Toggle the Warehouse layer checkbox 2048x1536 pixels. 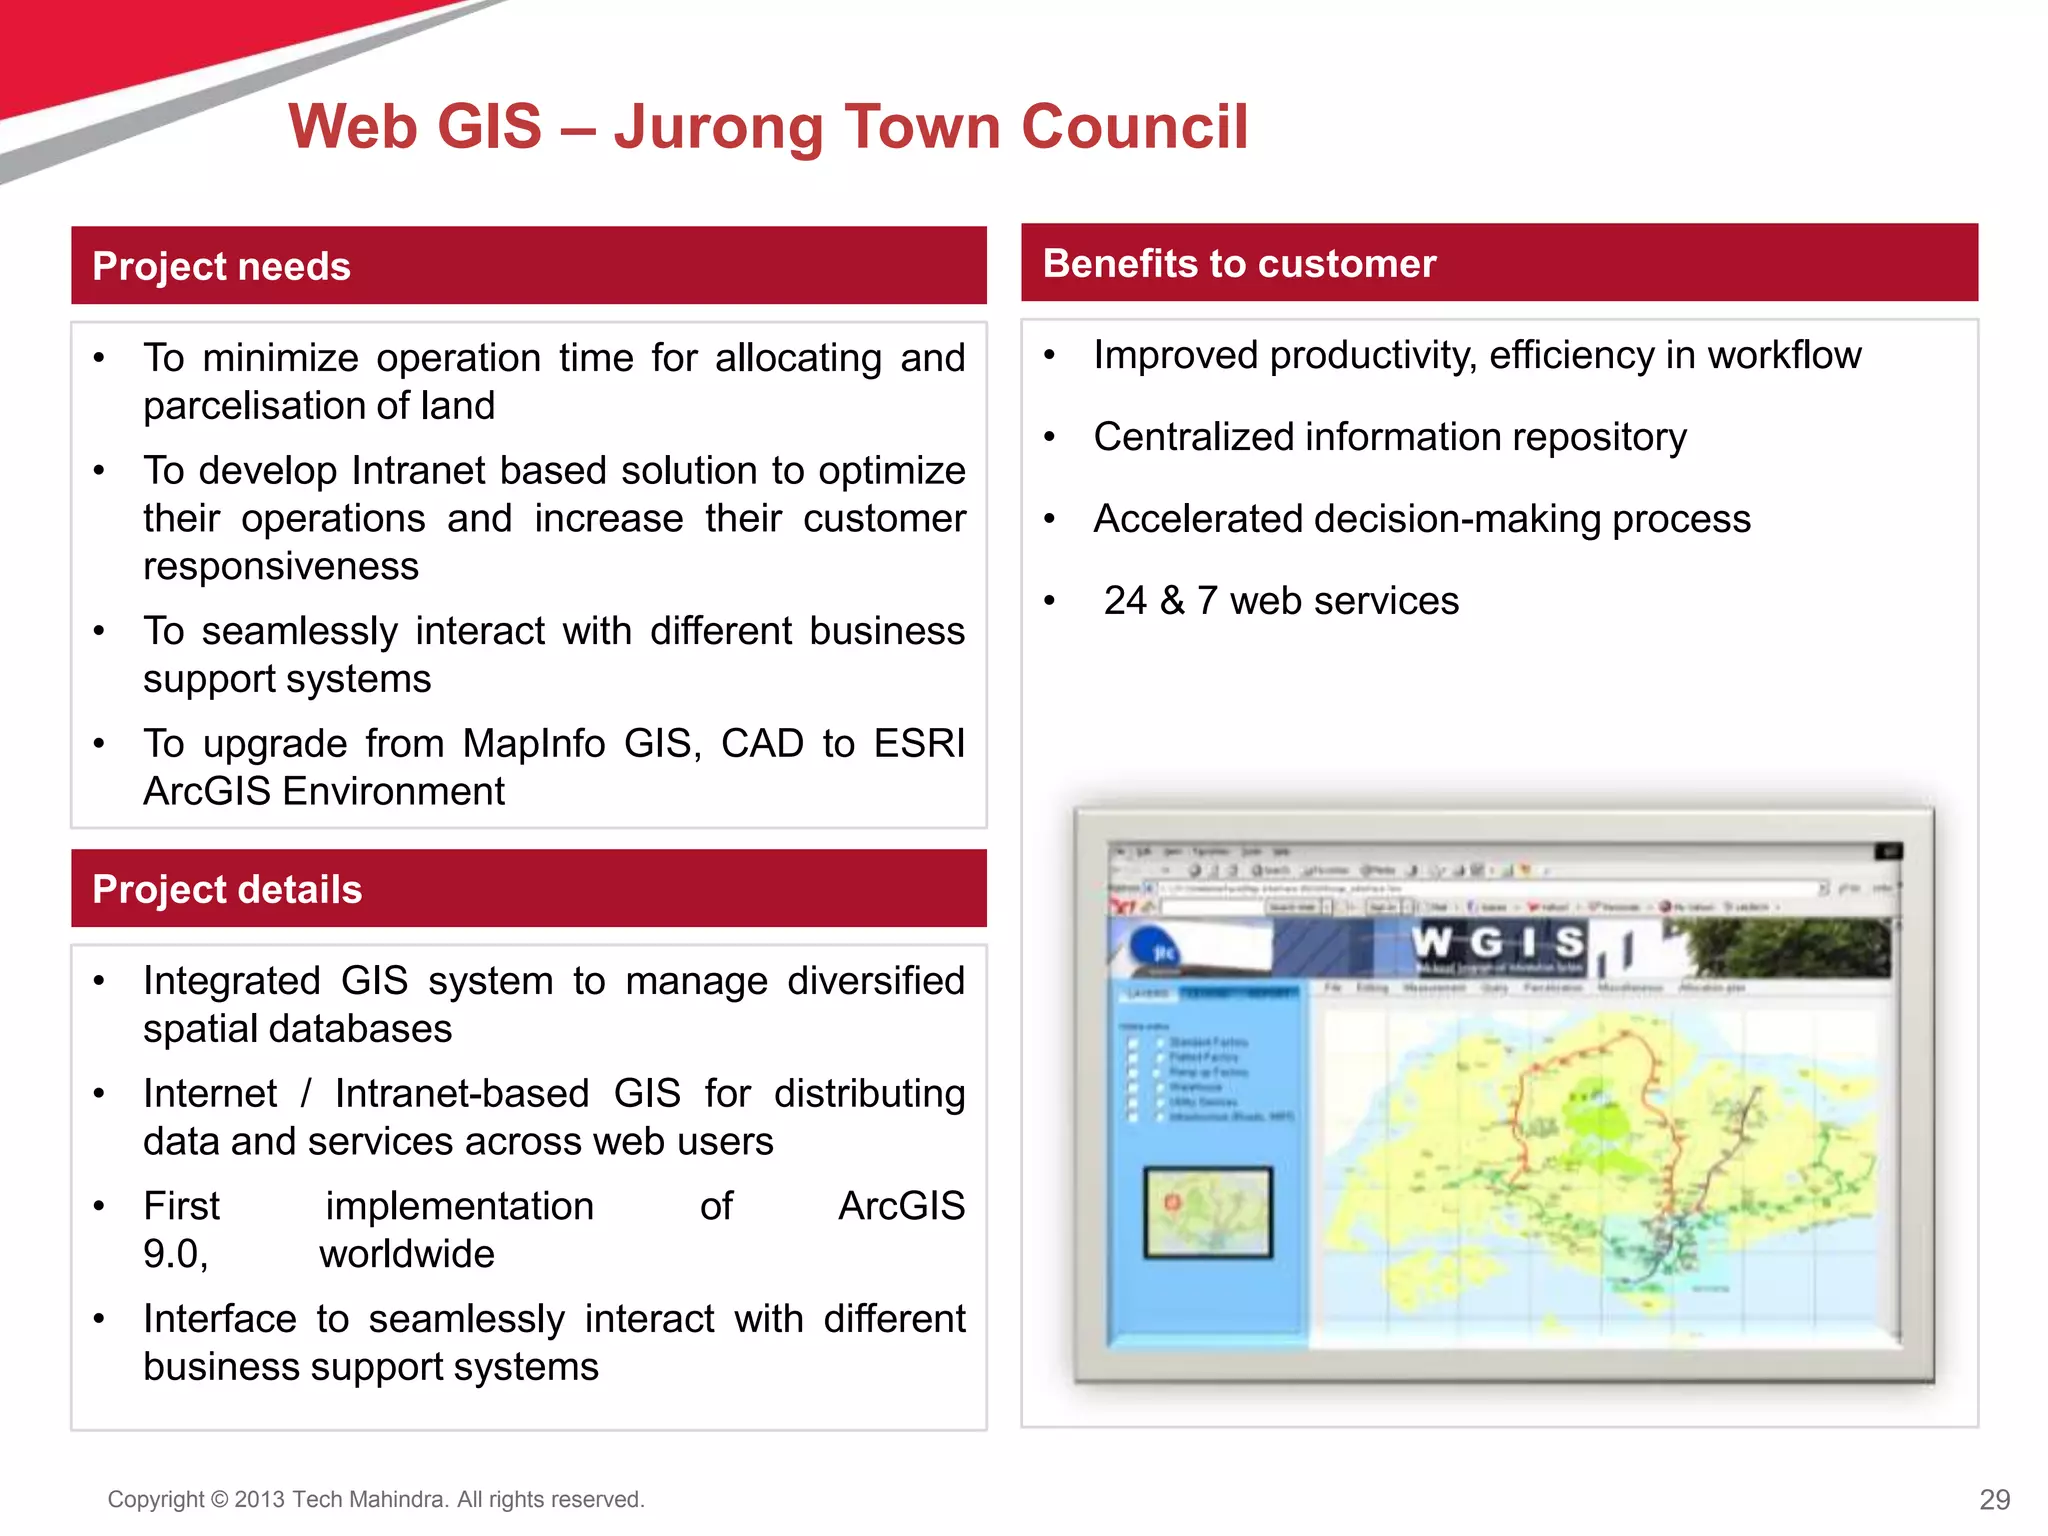coord(1133,1087)
